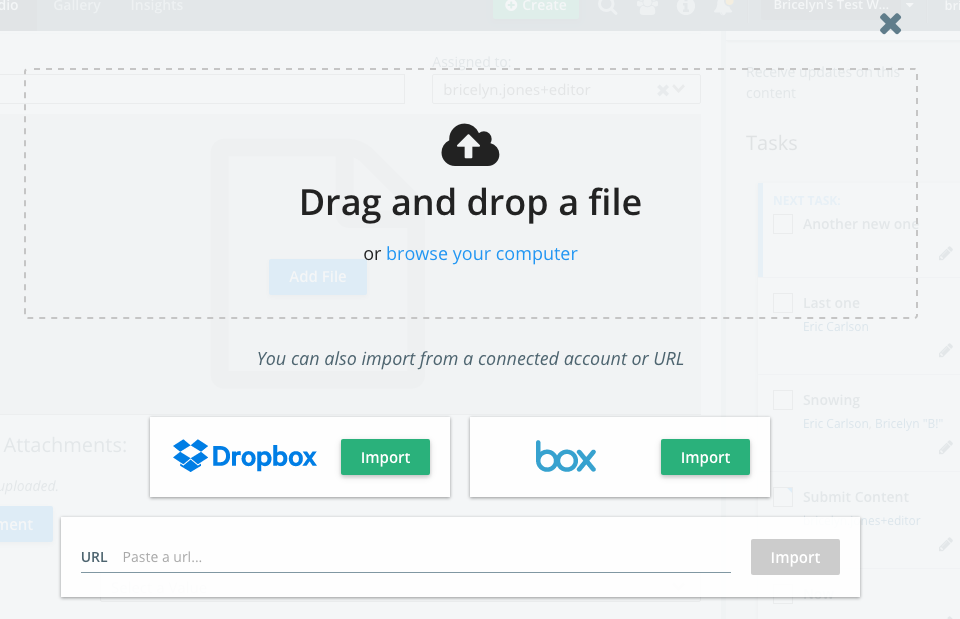960x619 pixels.
Task: Open browse your computer link
Action: tap(481, 253)
